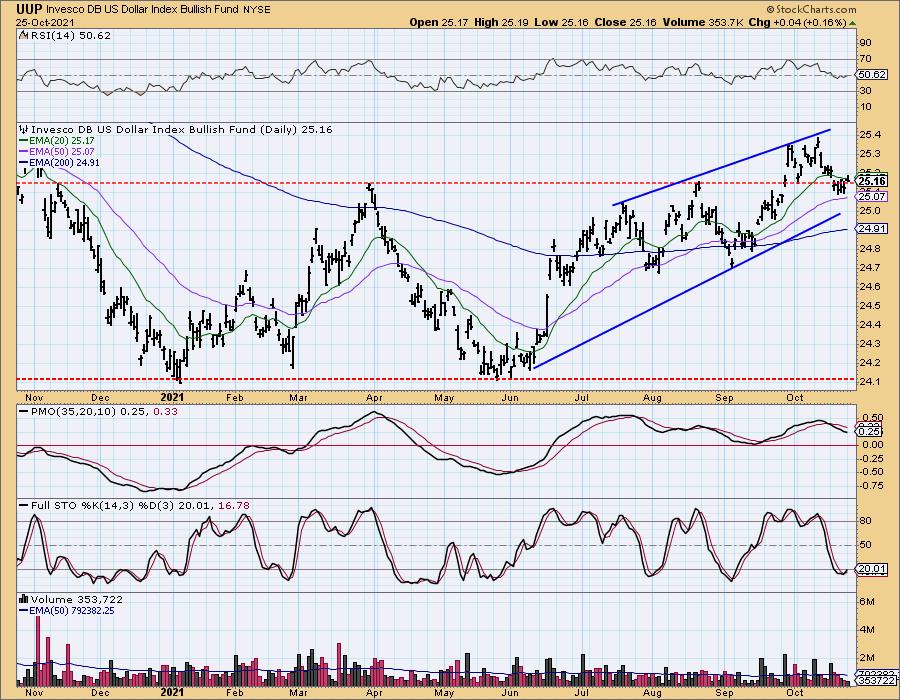Click the -0.75 PMO axis label

[871, 486]
